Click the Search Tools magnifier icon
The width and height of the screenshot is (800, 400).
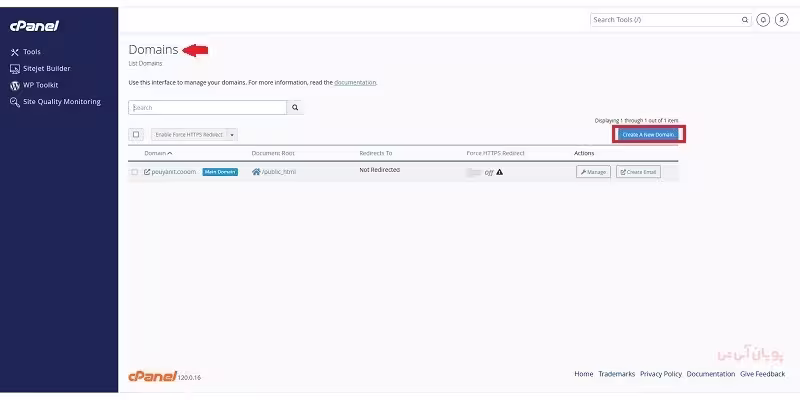[x=745, y=20]
